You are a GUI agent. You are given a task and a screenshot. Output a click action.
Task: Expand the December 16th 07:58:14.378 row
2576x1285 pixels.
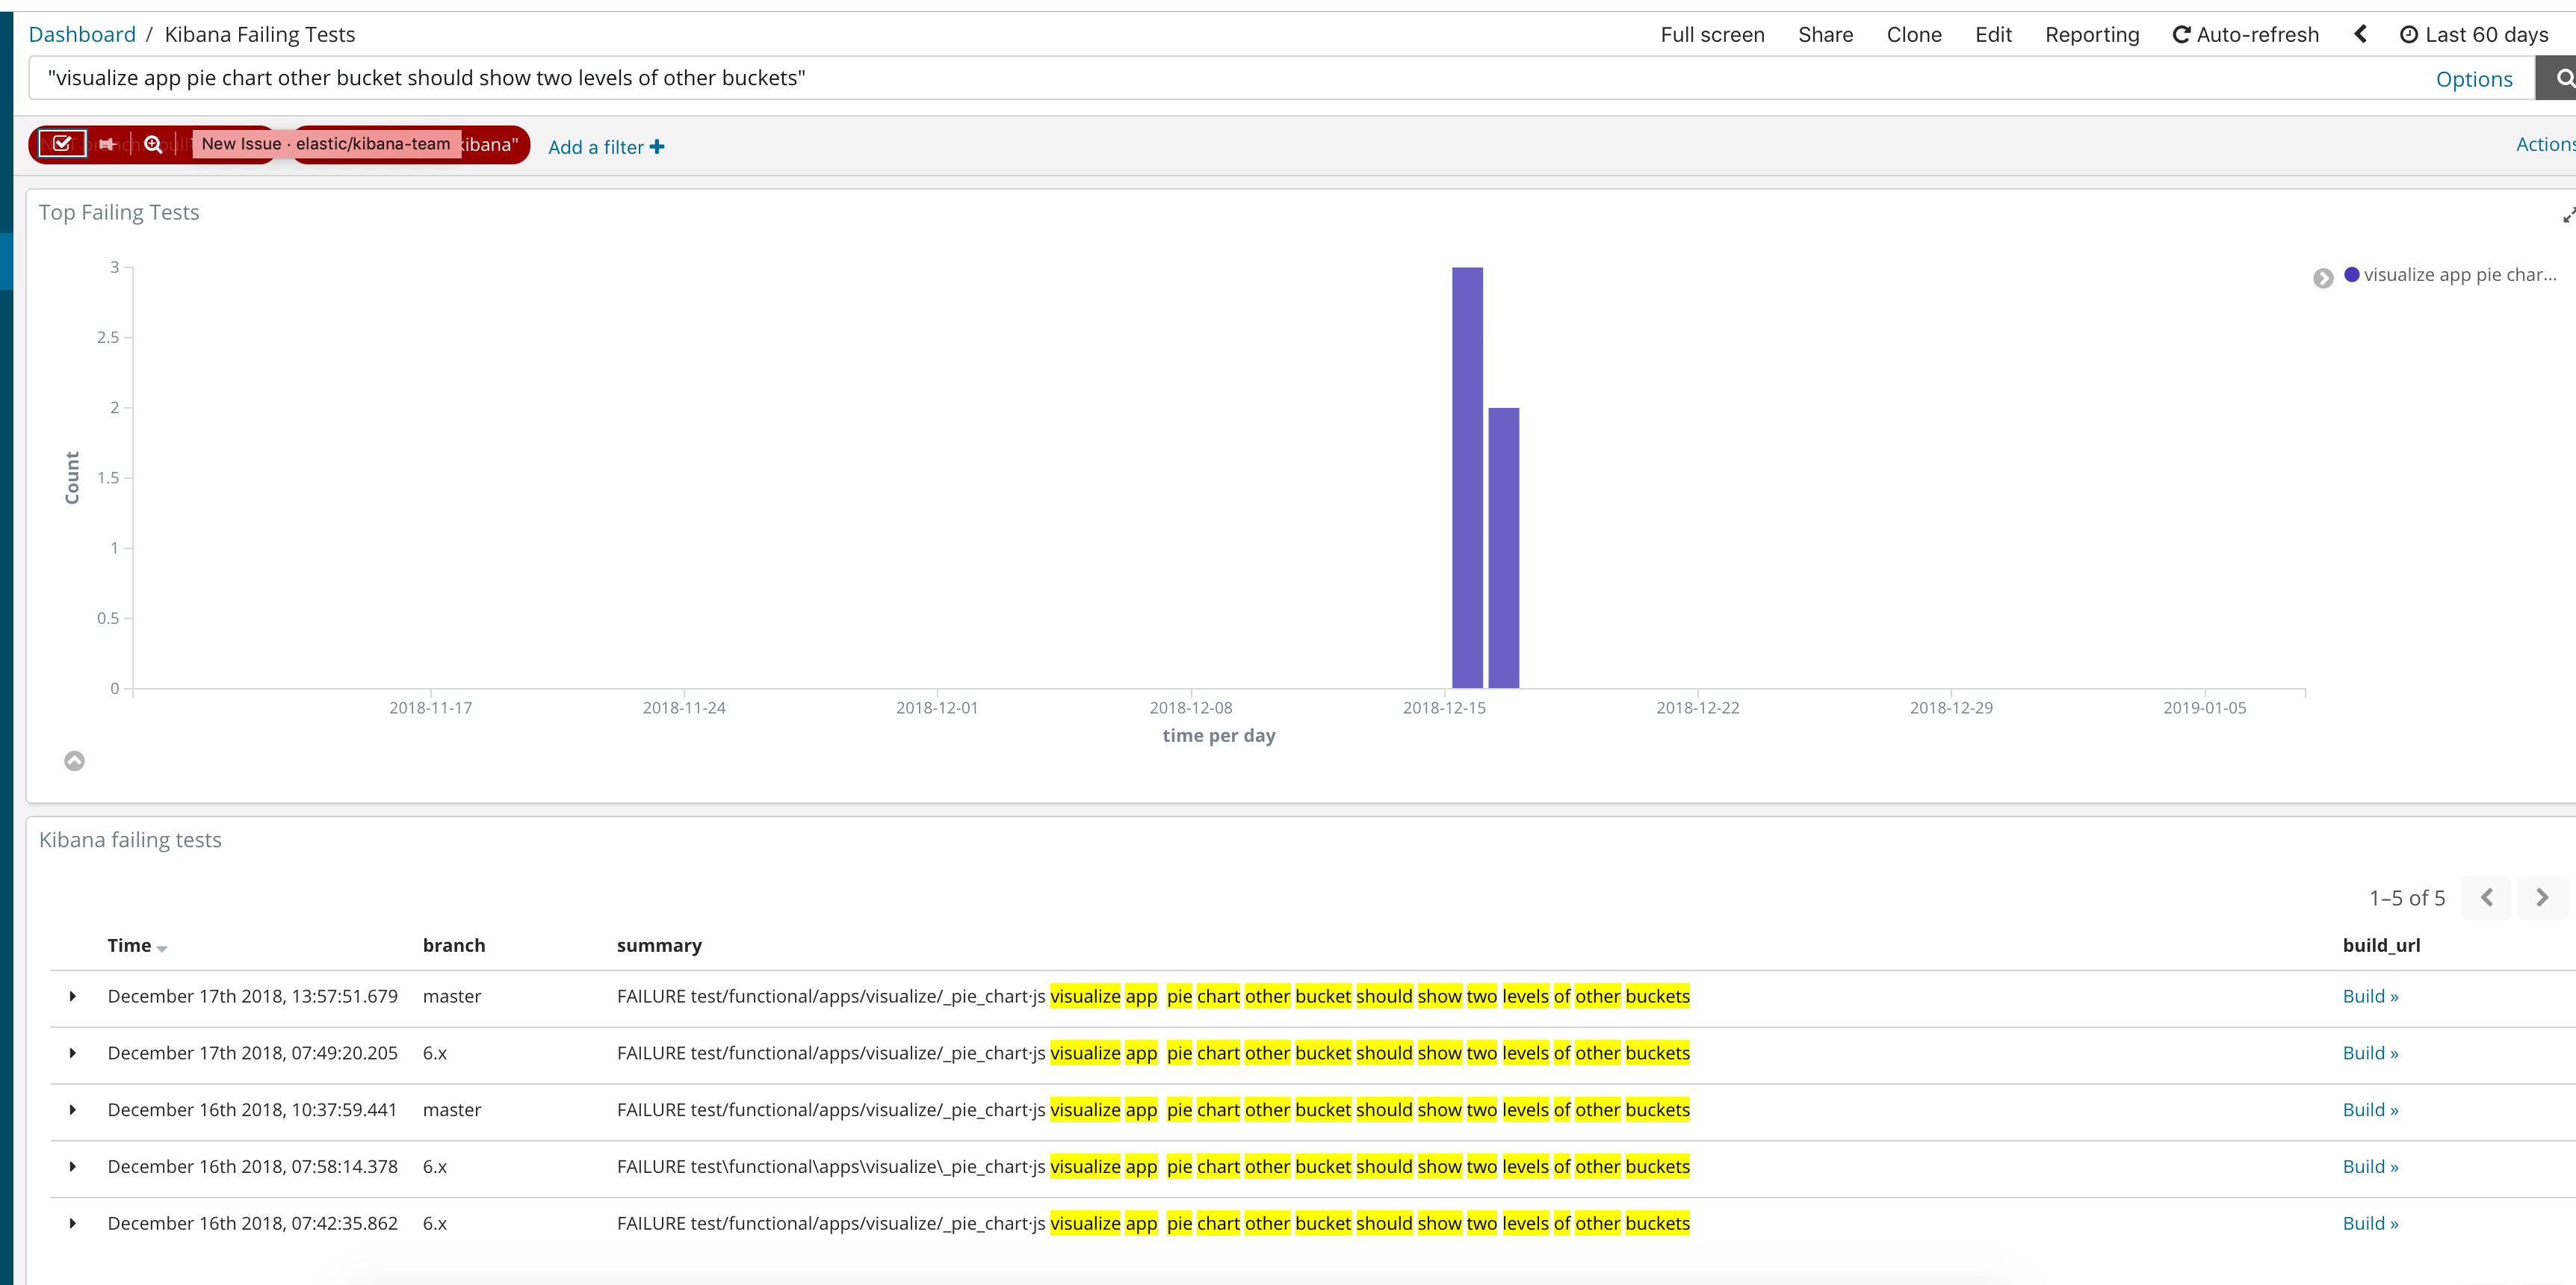click(72, 1166)
